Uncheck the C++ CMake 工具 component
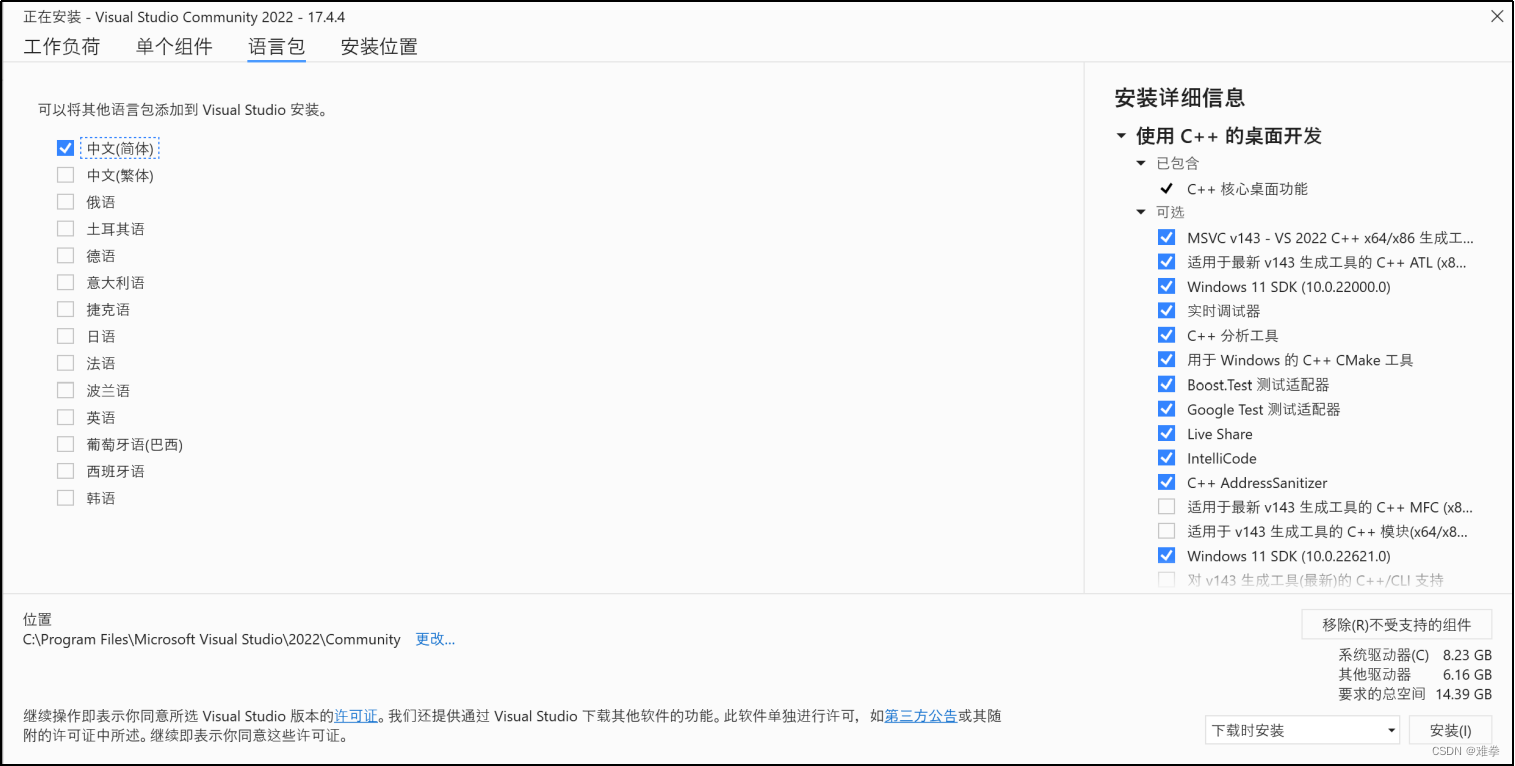Image resolution: width=1515 pixels, height=766 pixels. pos(1166,360)
